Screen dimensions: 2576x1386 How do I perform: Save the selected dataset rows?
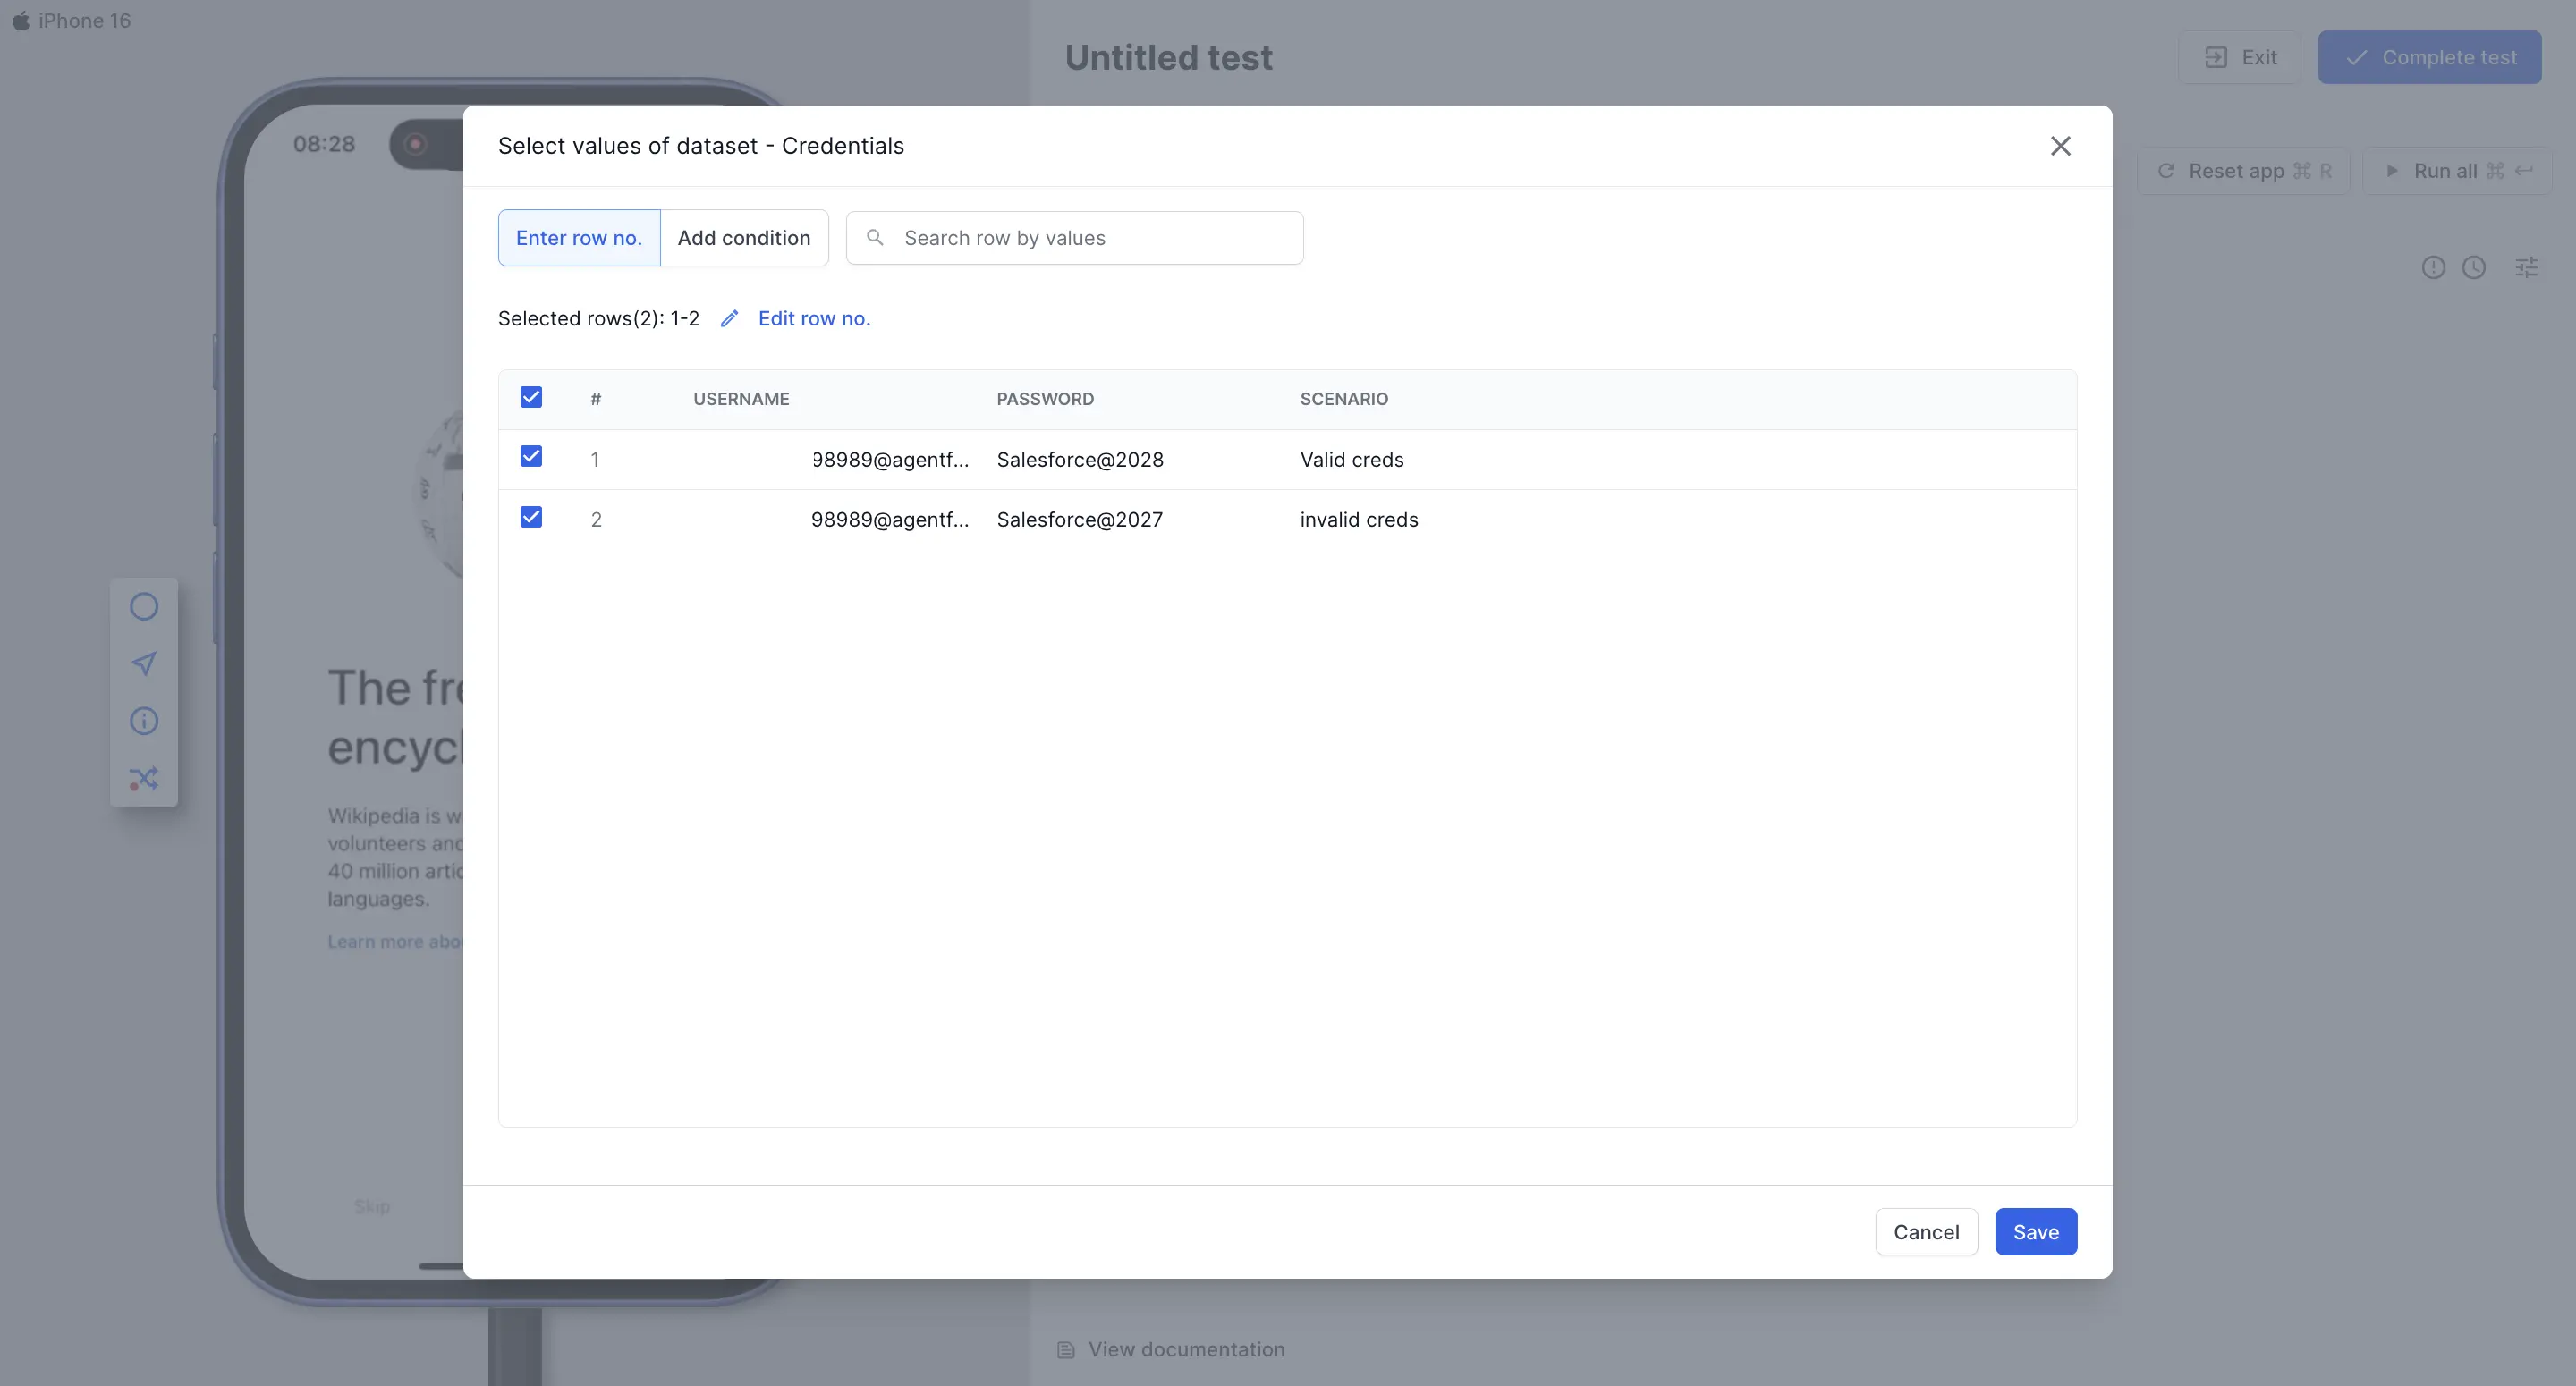coord(2036,1232)
